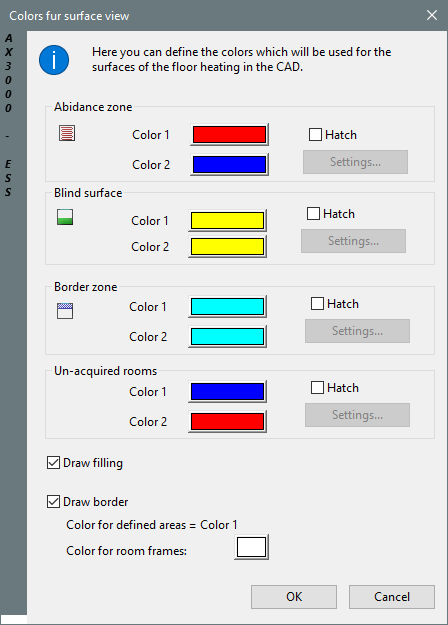This screenshot has height=625, width=448.
Task: Disable the Draw border checkbox
Action: coord(53,501)
